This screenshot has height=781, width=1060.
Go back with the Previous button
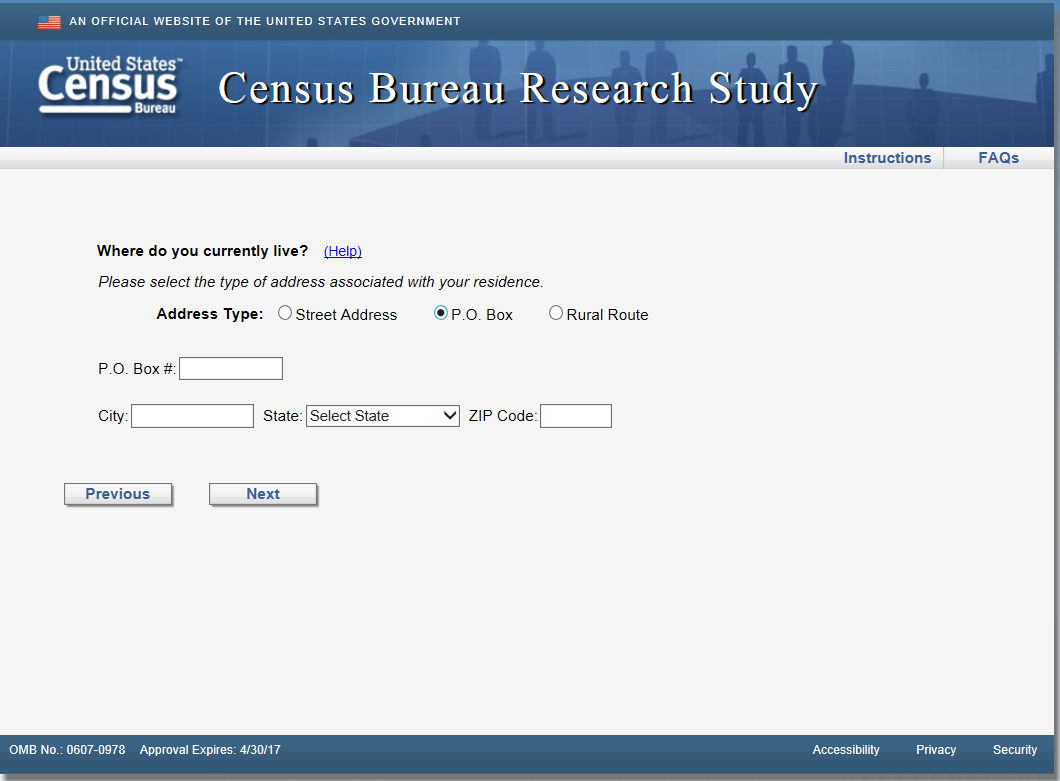tap(118, 494)
